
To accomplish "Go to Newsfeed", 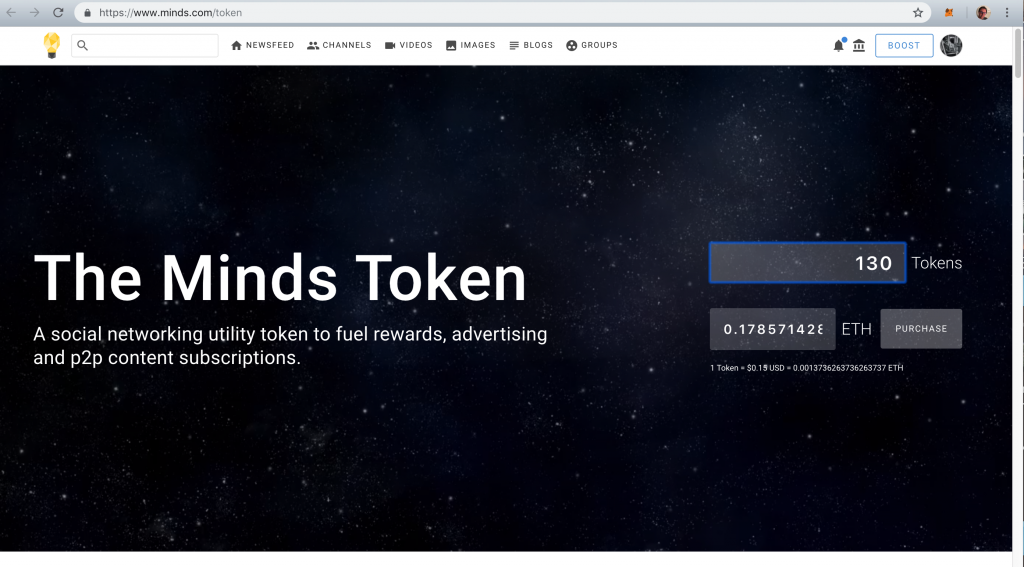I will point(263,45).
